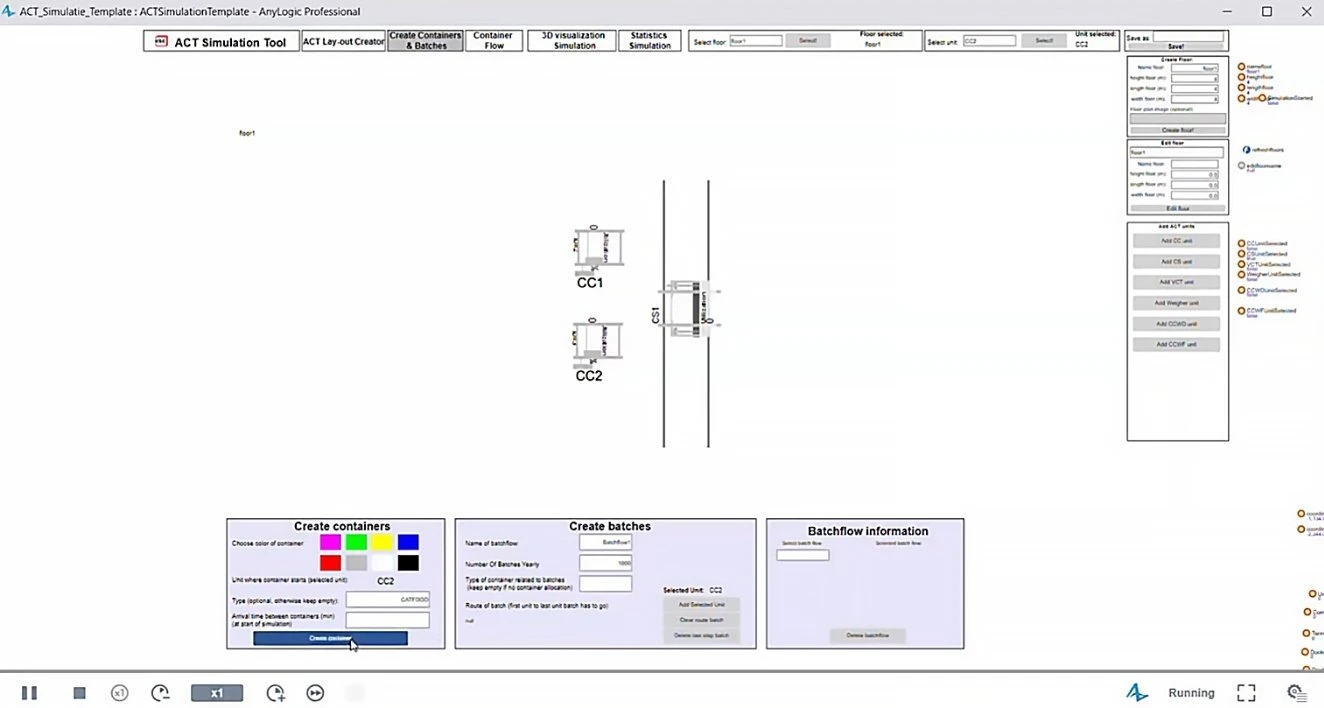
Task: Open the Select floor combo box
Action: pyautogui.click(x=755, y=41)
